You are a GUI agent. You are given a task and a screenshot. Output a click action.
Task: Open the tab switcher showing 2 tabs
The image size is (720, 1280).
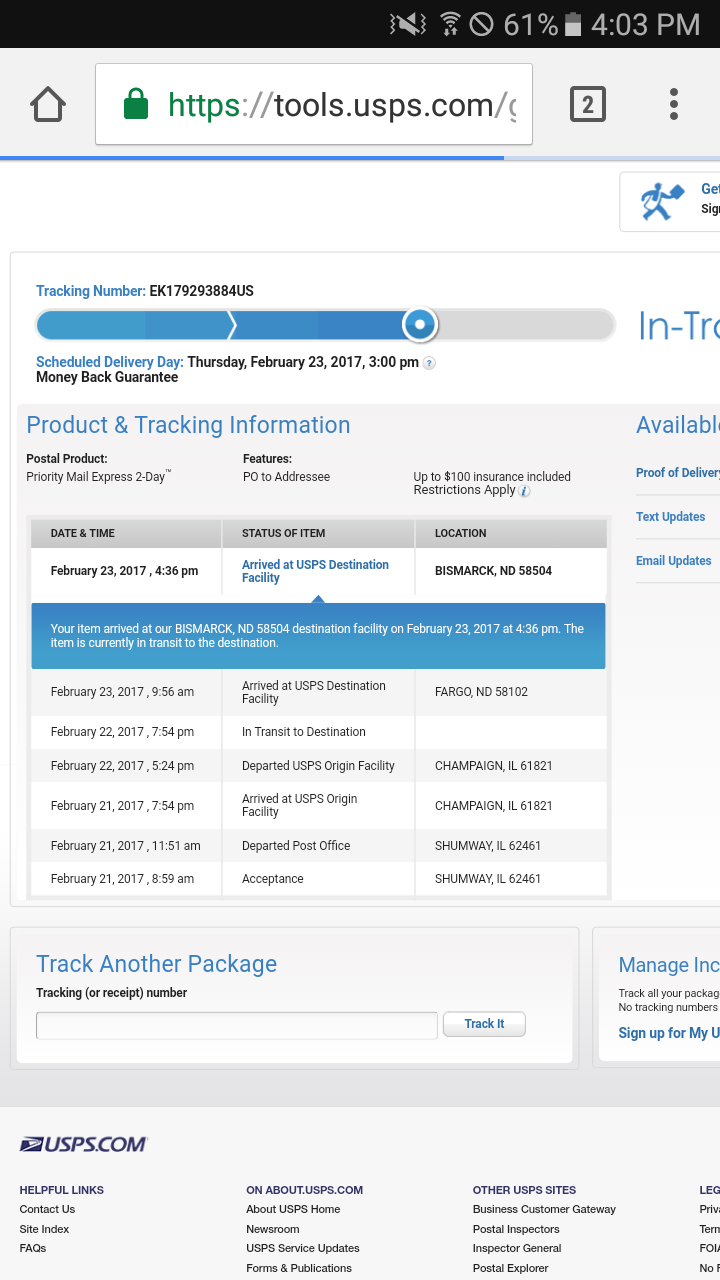pos(587,104)
